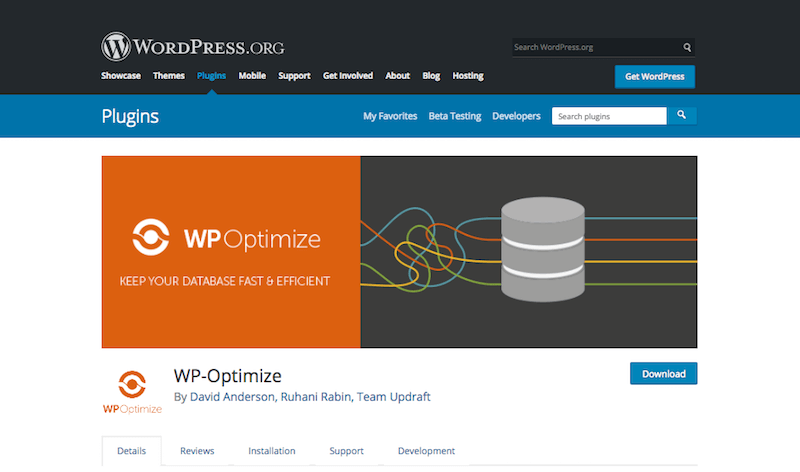The width and height of the screenshot is (800, 472).
Task: Click the Download button
Action: pos(663,374)
